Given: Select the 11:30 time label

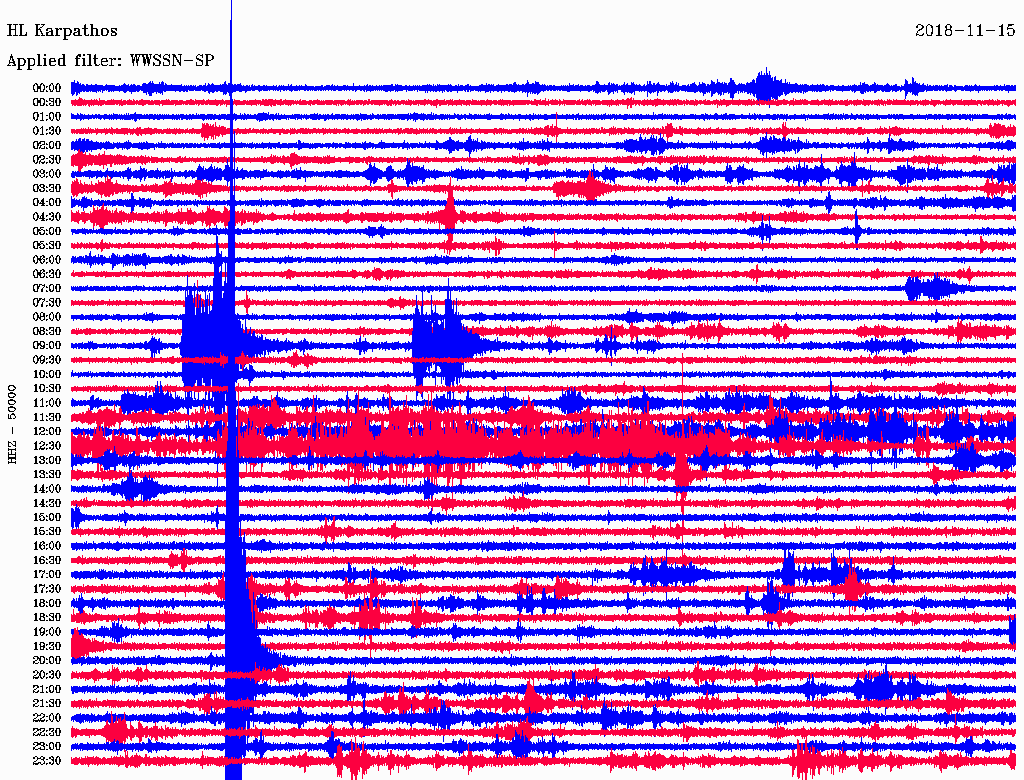Looking at the screenshot, I should 47,417.
